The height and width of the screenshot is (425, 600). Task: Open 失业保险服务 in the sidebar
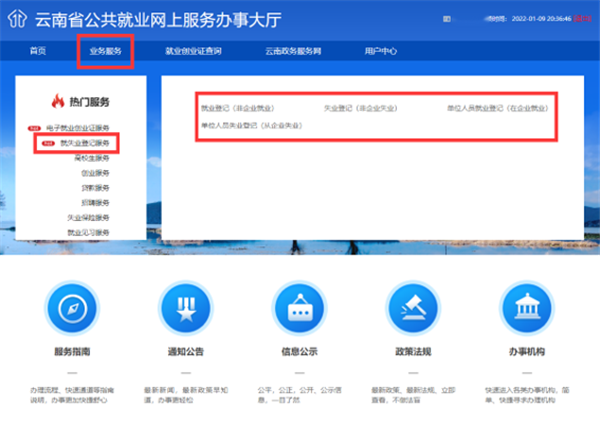[x=88, y=217]
